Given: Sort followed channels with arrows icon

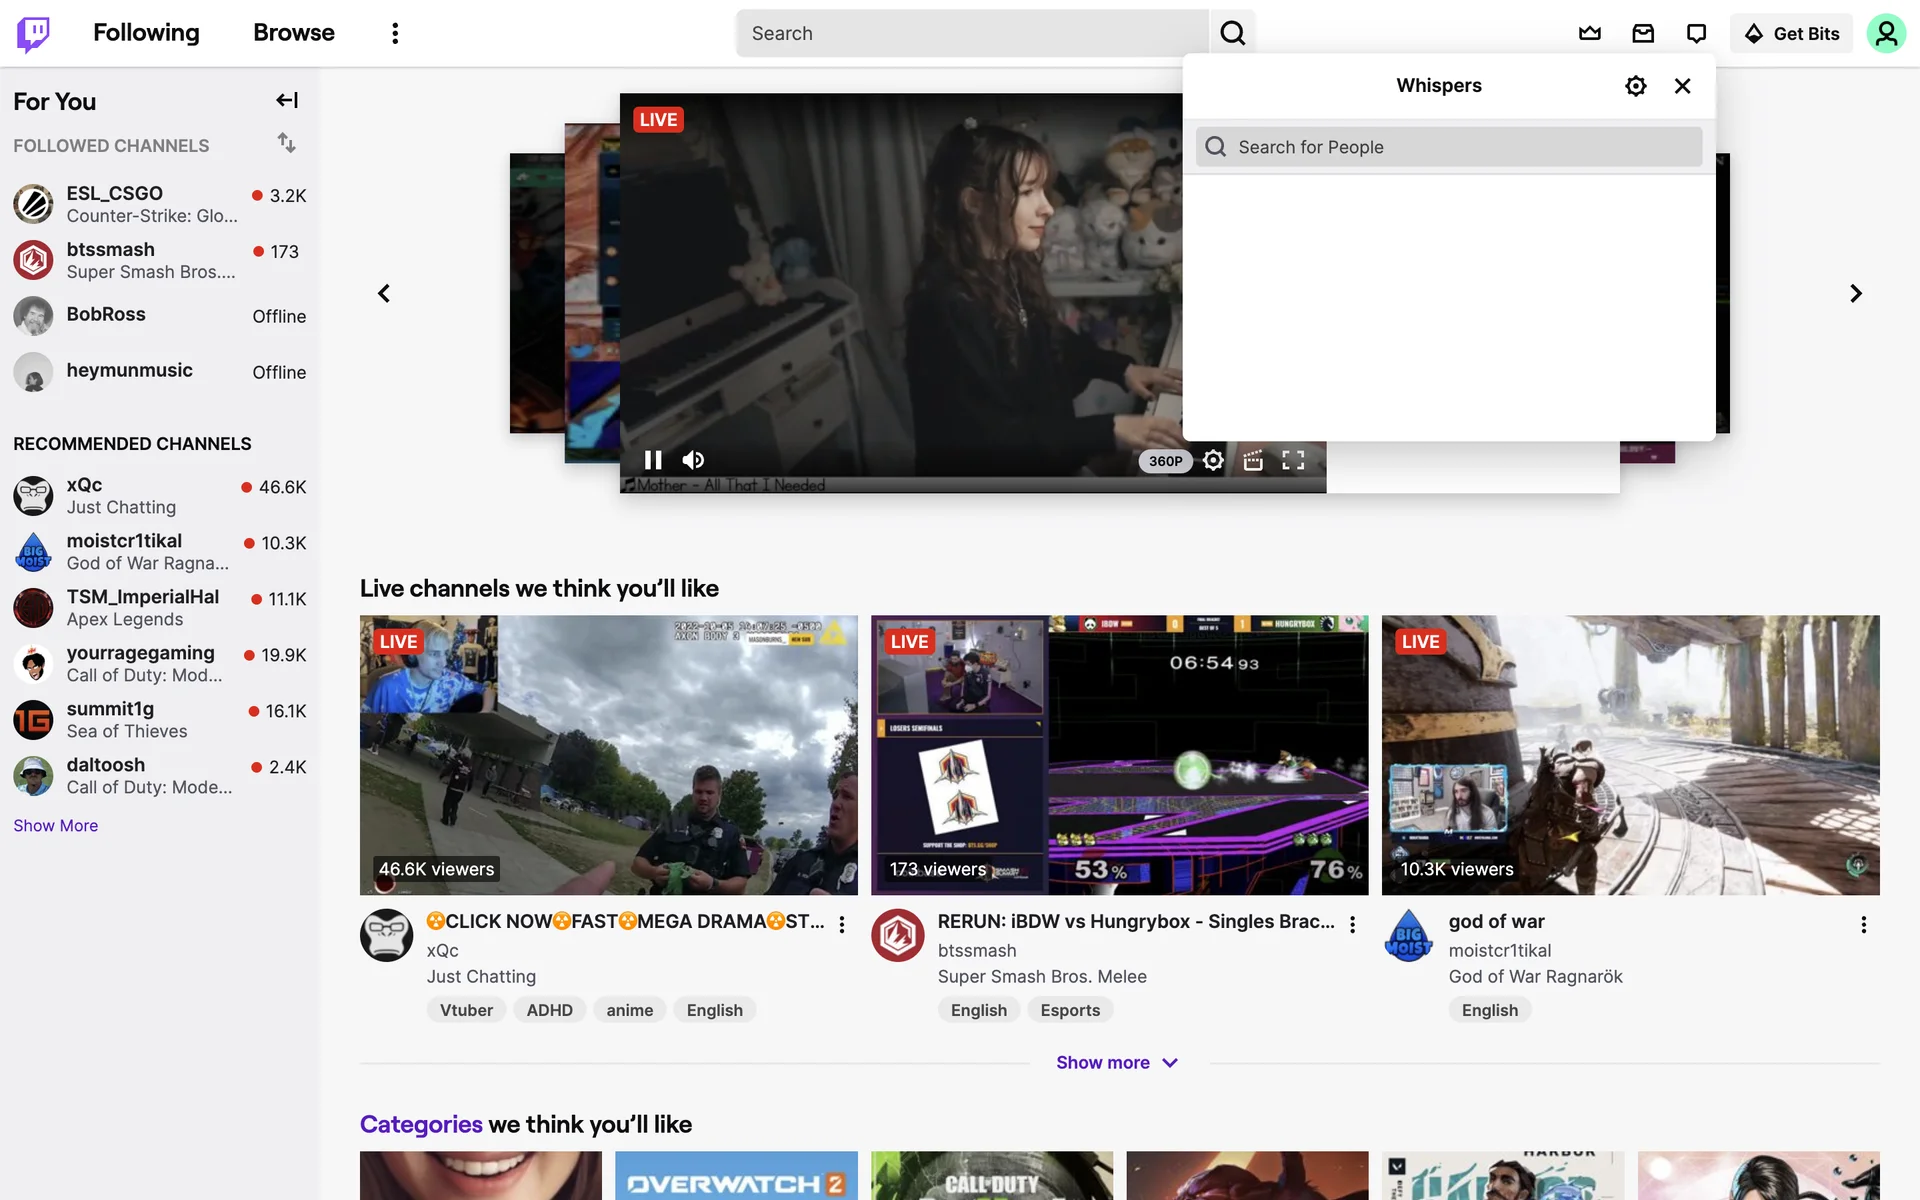Looking at the screenshot, I should click(286, 143).
